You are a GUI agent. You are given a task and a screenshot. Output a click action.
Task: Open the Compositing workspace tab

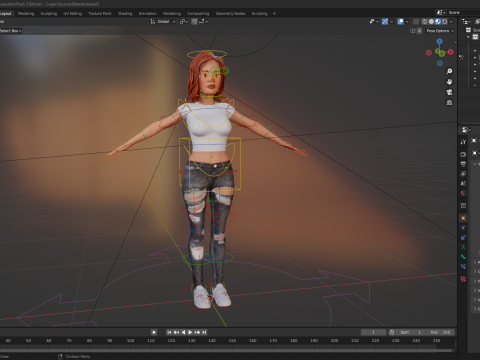pos(198,14)
